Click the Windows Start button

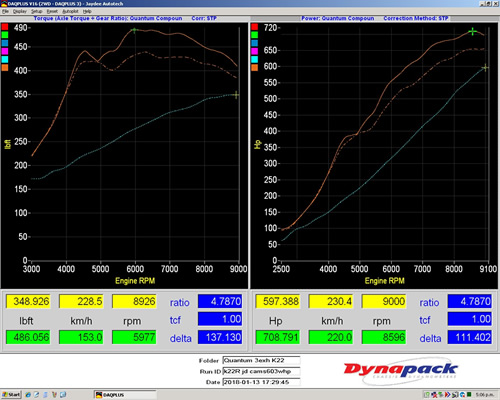pos(11,395)
